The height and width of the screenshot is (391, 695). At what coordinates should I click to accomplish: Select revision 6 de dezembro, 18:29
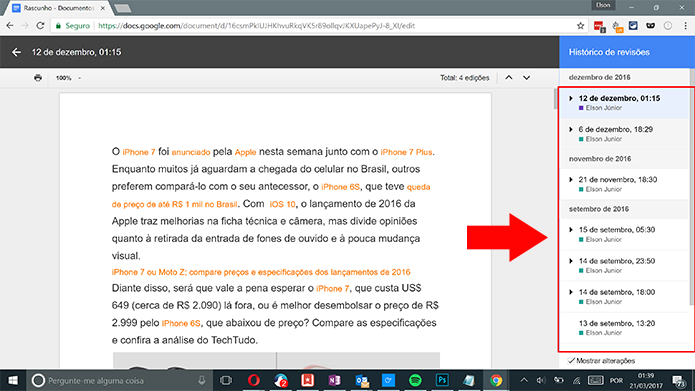(x=625, y=134)
